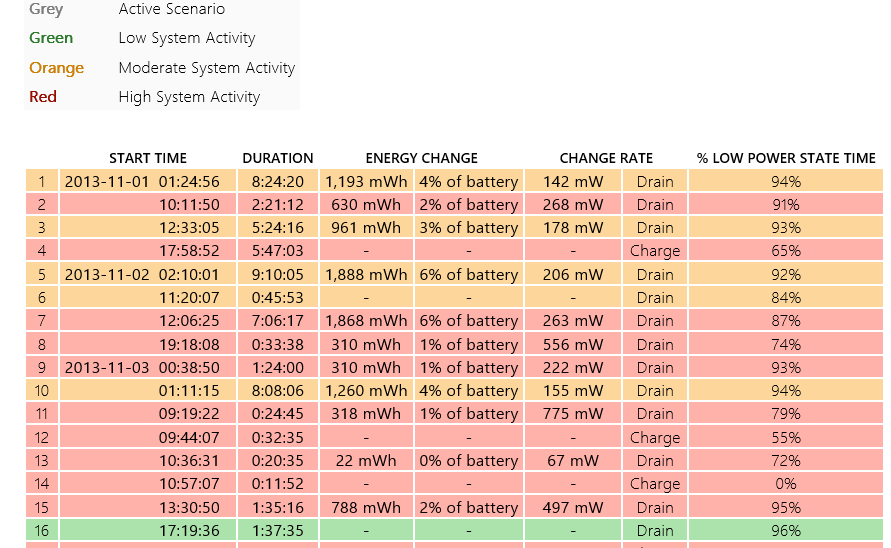Click 'Low System Activity' legend text

(186, 38)
